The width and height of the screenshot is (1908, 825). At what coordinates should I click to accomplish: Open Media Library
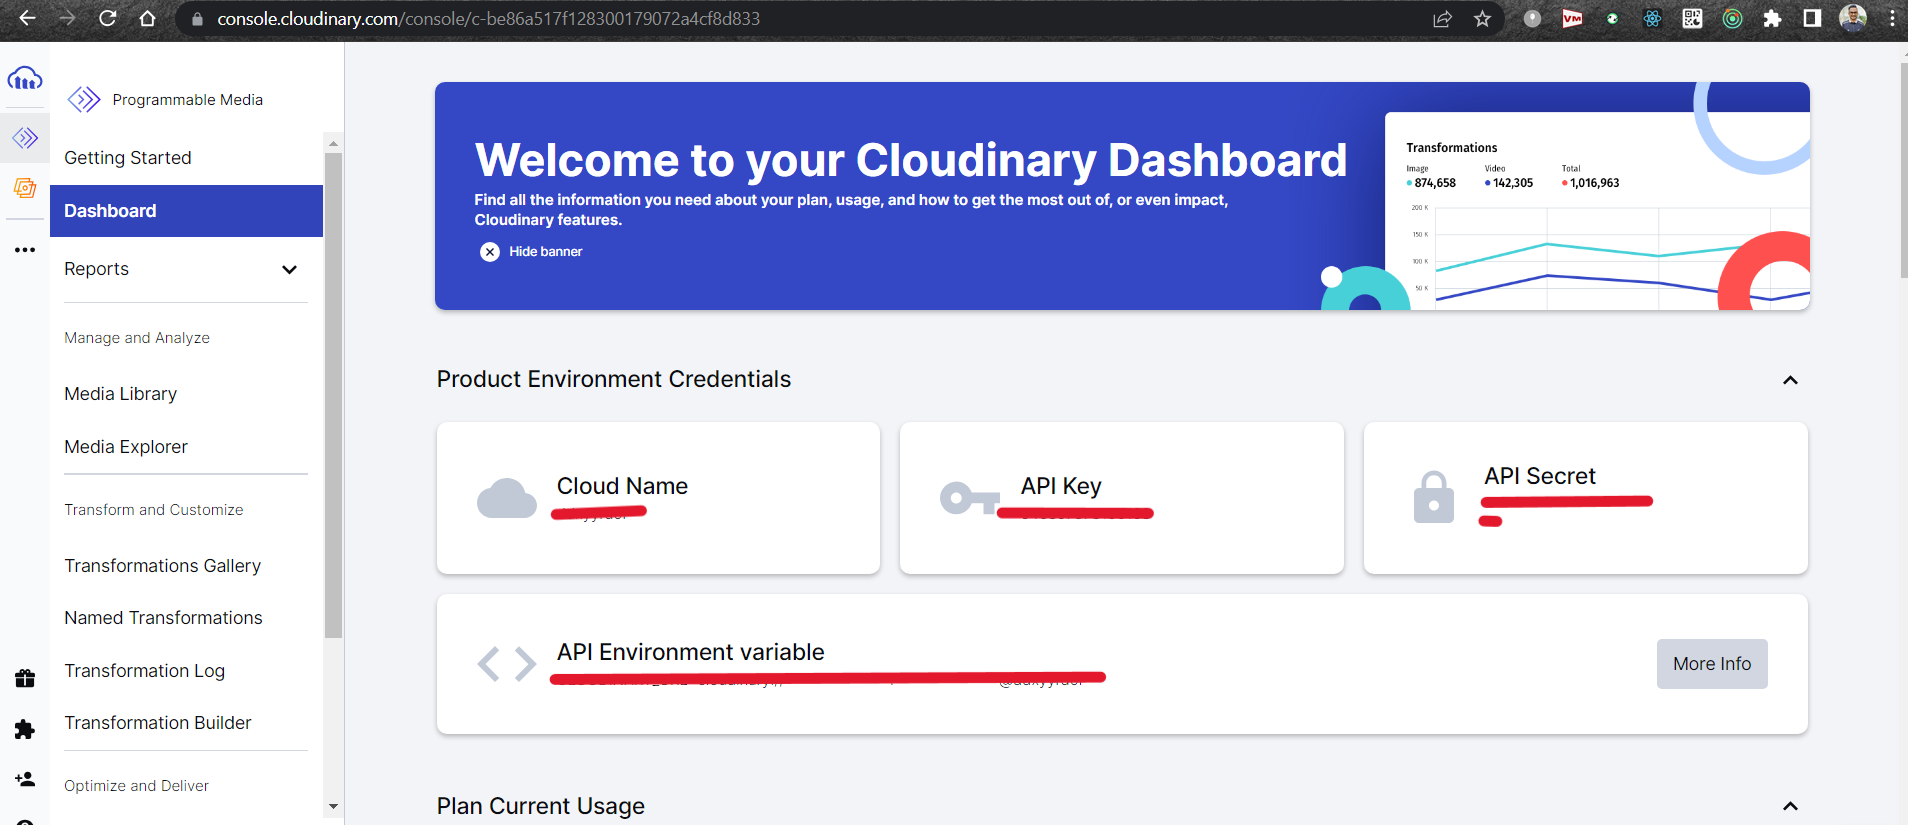pyautogui.click(x=121, y=394)
